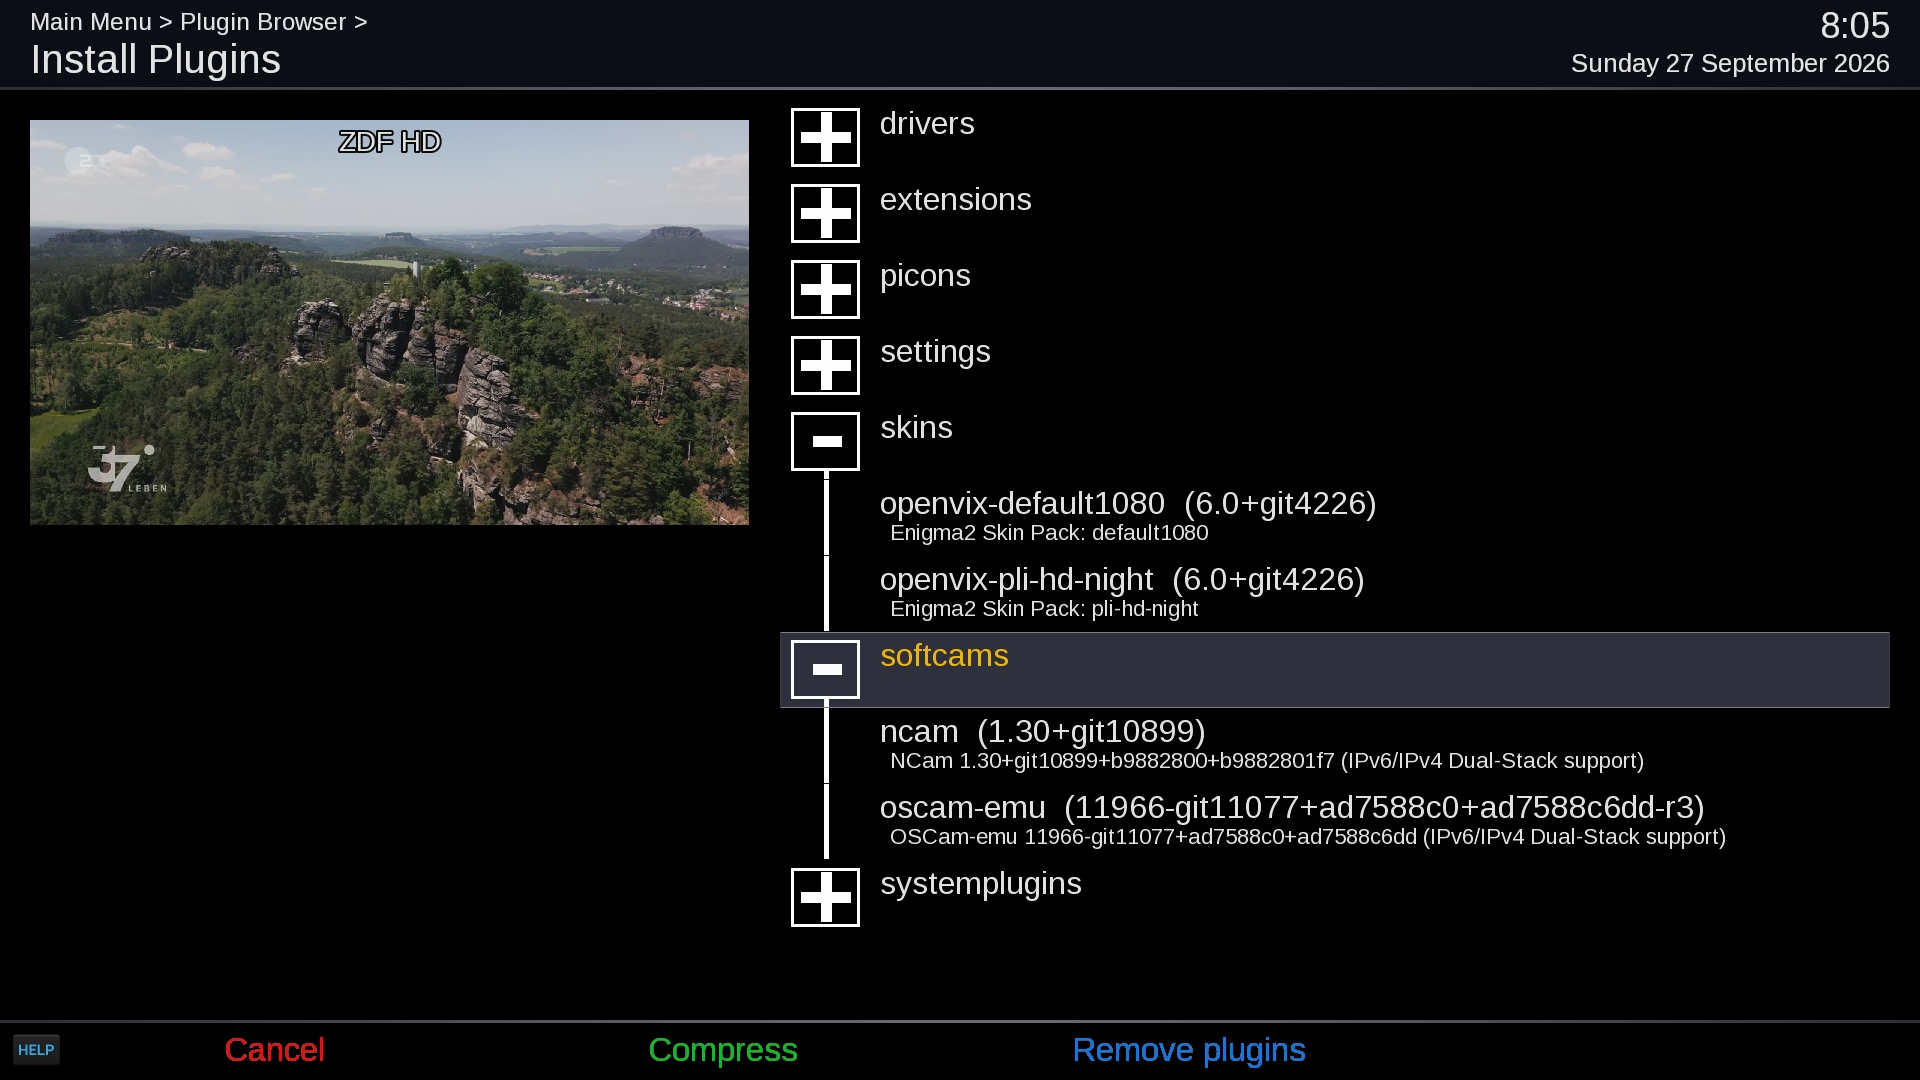
Task: Click the Install Plugins title
Action: click(156, 60)
